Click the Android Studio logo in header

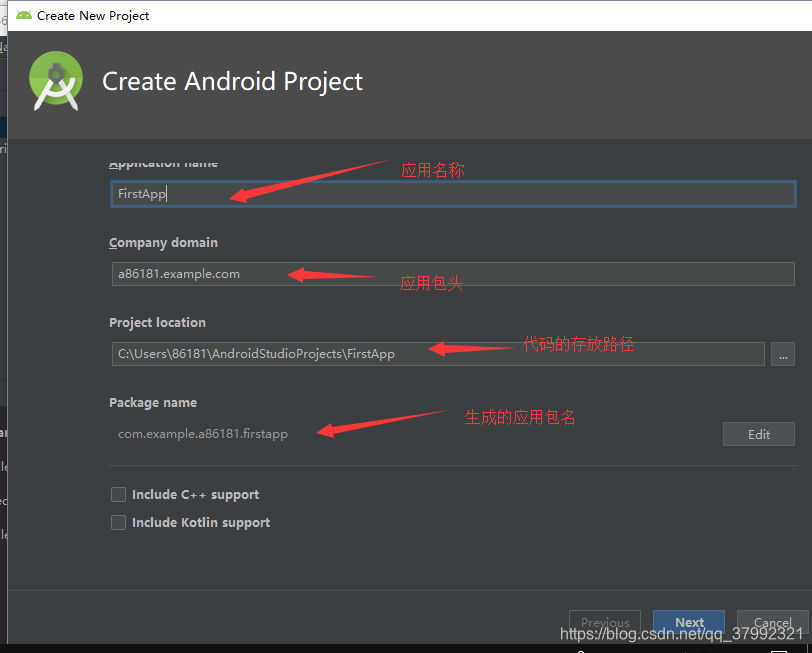pyautogui.click(x=56, y=81)
